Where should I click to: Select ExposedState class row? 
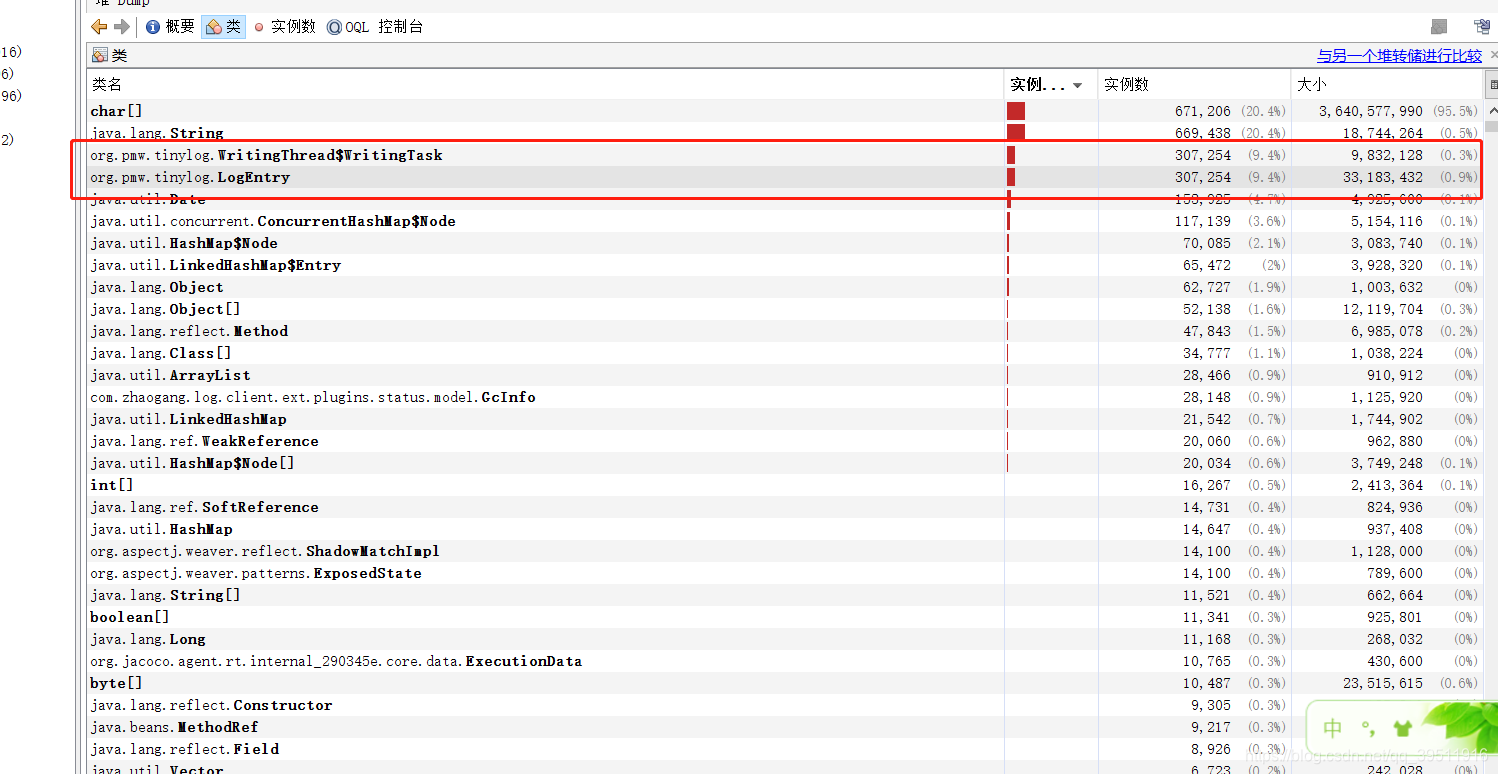pyautogui.click(x=785, y=573)
